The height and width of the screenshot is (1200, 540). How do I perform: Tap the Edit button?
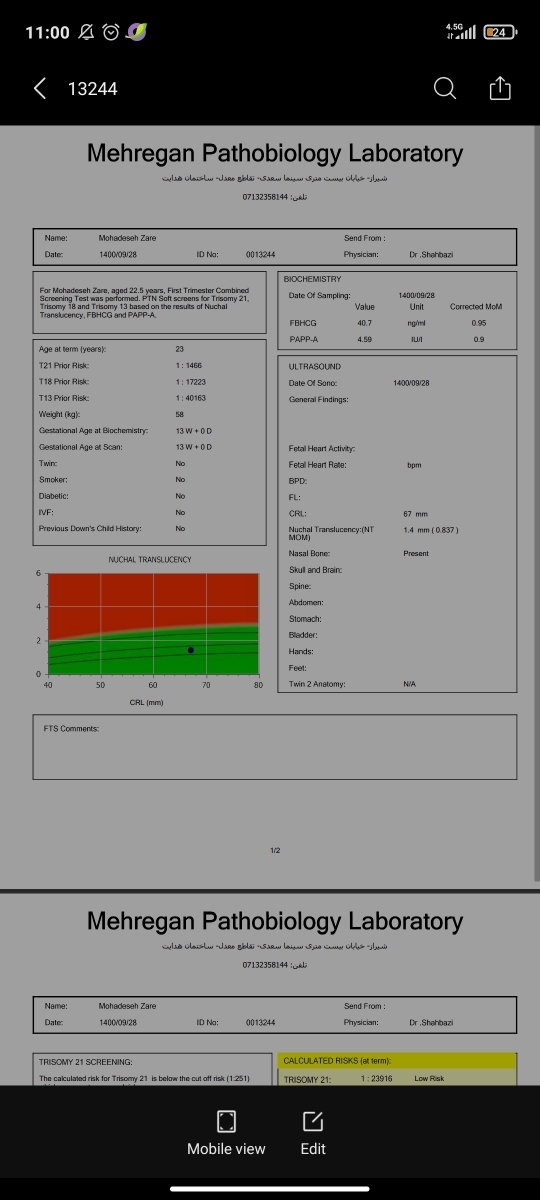pyautogui.click(x=313, y=1132)
